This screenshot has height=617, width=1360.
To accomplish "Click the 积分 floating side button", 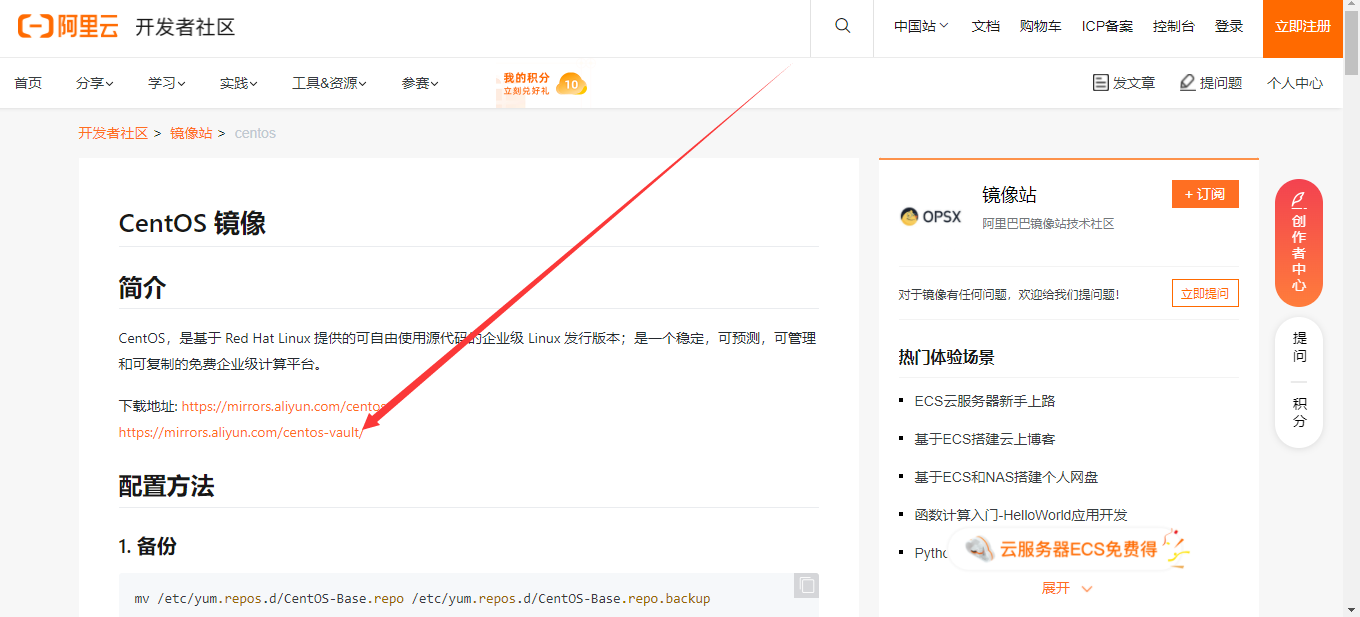I will 1299,413.
